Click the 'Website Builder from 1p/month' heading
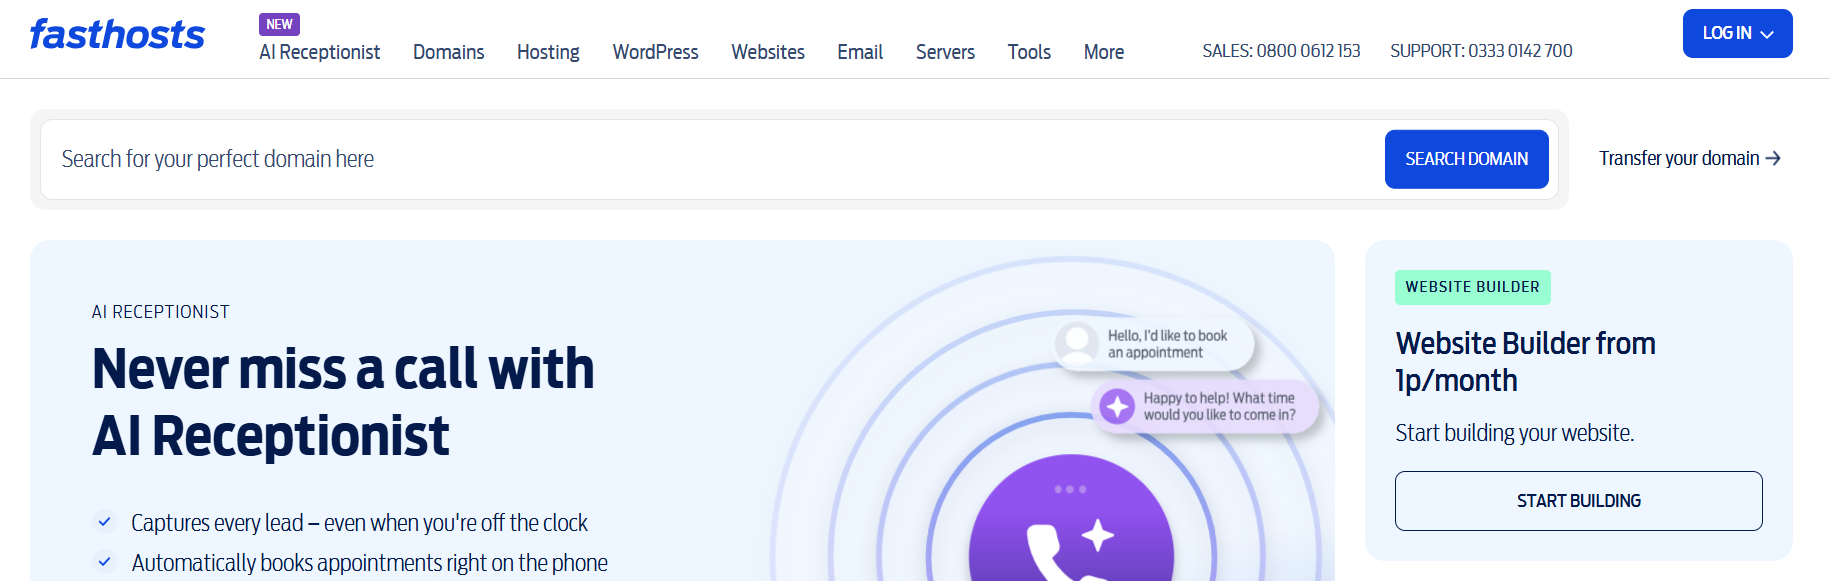Viewport: 1830px width, 581px height. click(x=1526, y=362)
